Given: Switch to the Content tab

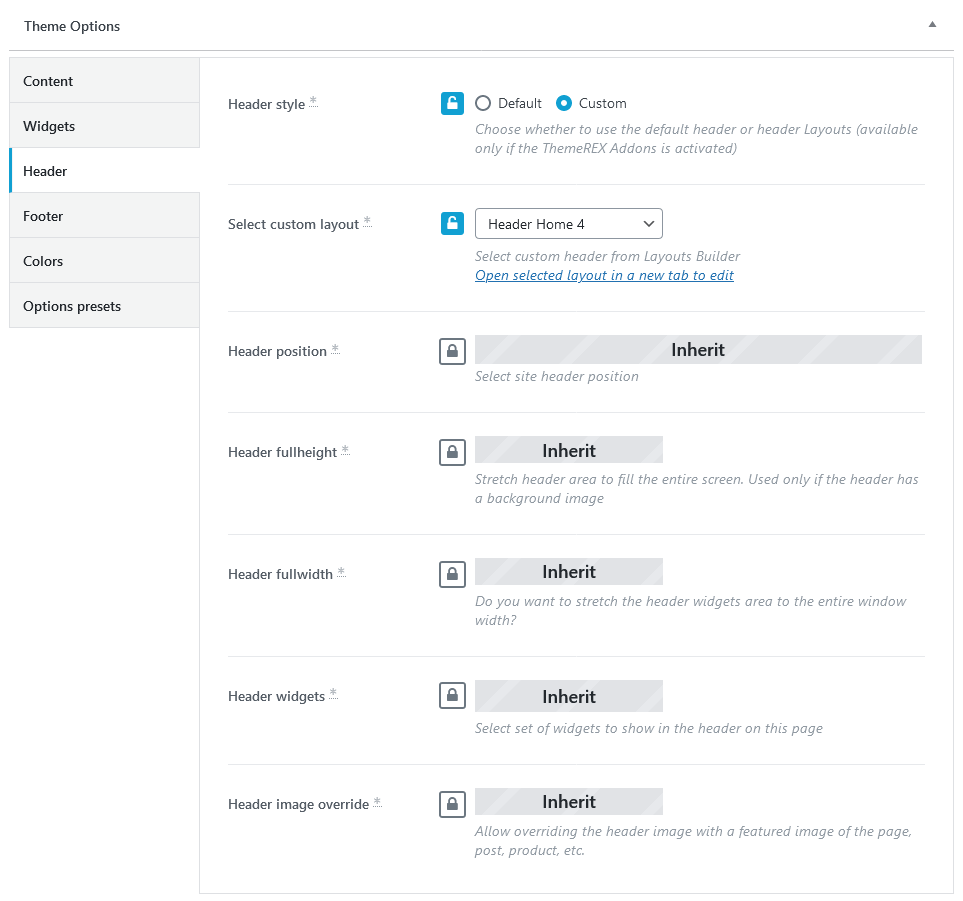Looking at the screenshot, I should coord(104,81).
